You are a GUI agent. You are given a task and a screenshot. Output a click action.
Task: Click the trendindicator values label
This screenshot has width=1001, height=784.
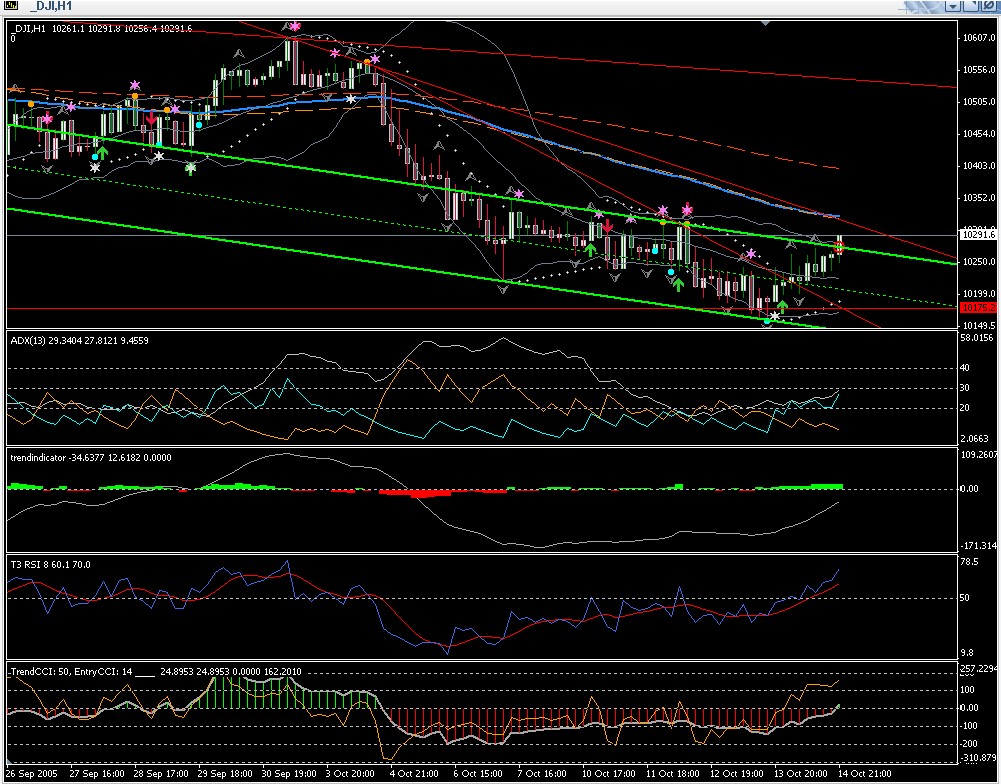pos(91,458)
